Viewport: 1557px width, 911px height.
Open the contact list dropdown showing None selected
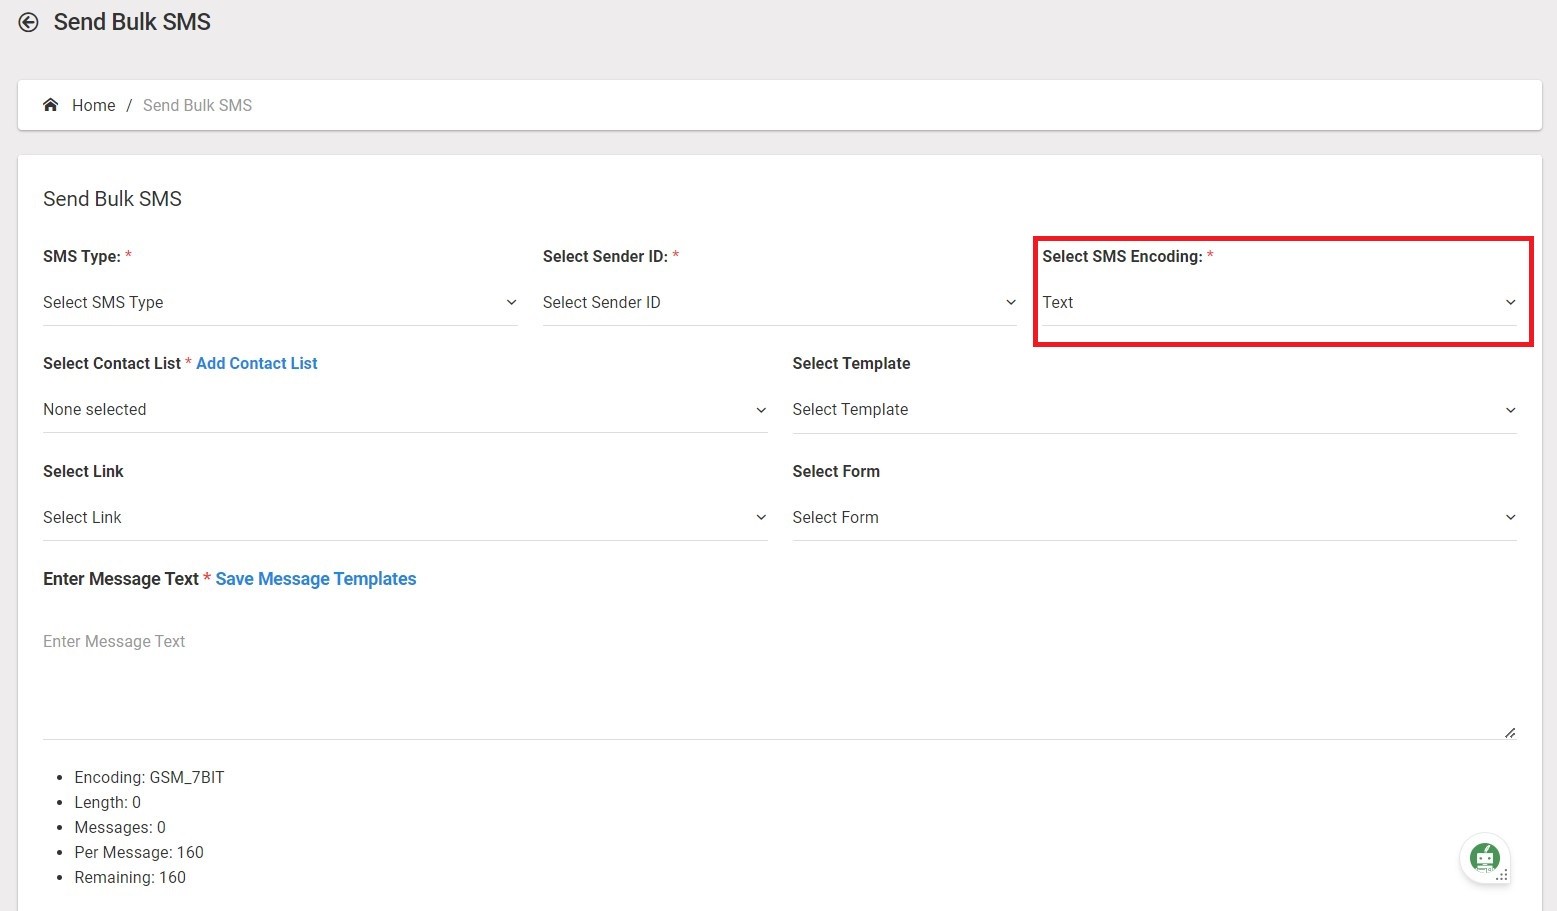pos(404,409)
